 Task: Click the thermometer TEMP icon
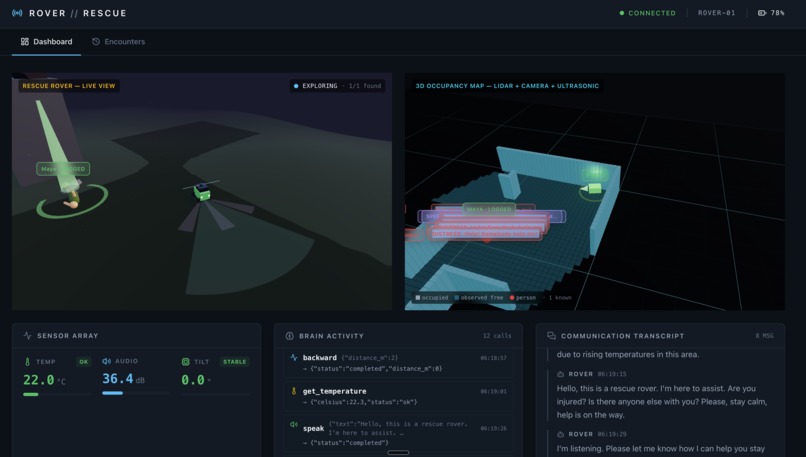tap(27, 362)
